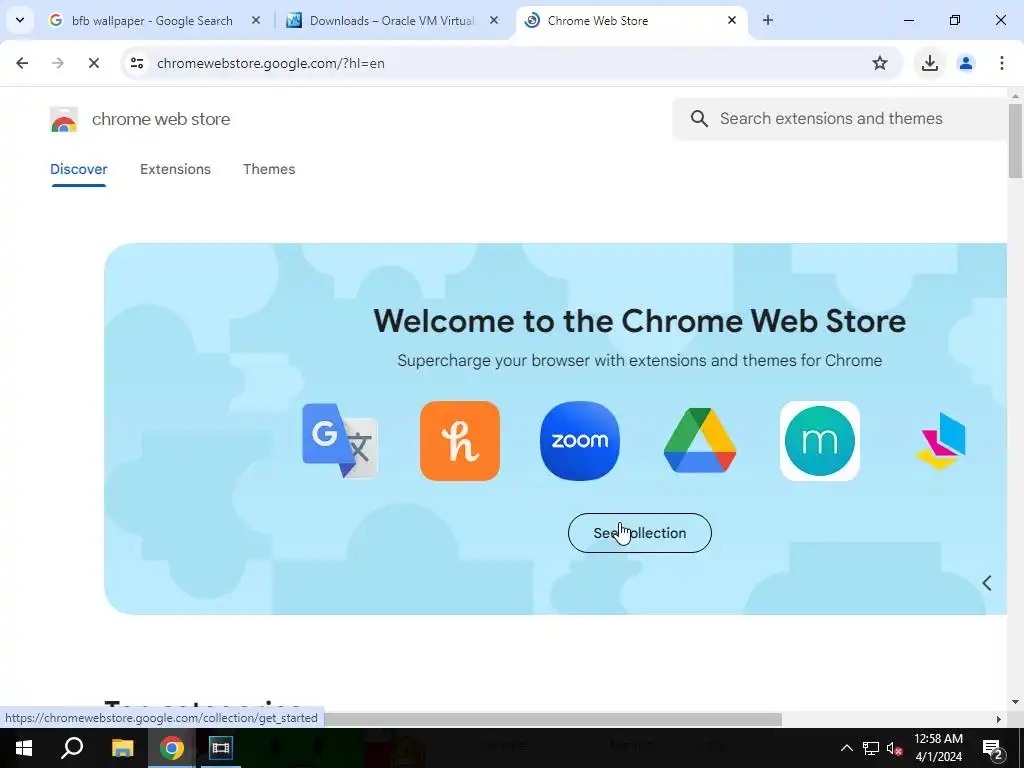Click the See collection button
The width and height of the screenshot is (1024, 768).
click(639, 533)
